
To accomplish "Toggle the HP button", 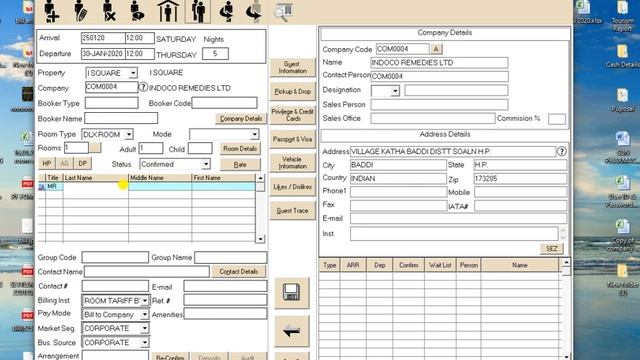I will pyautogui.click(x=47, y=163).
